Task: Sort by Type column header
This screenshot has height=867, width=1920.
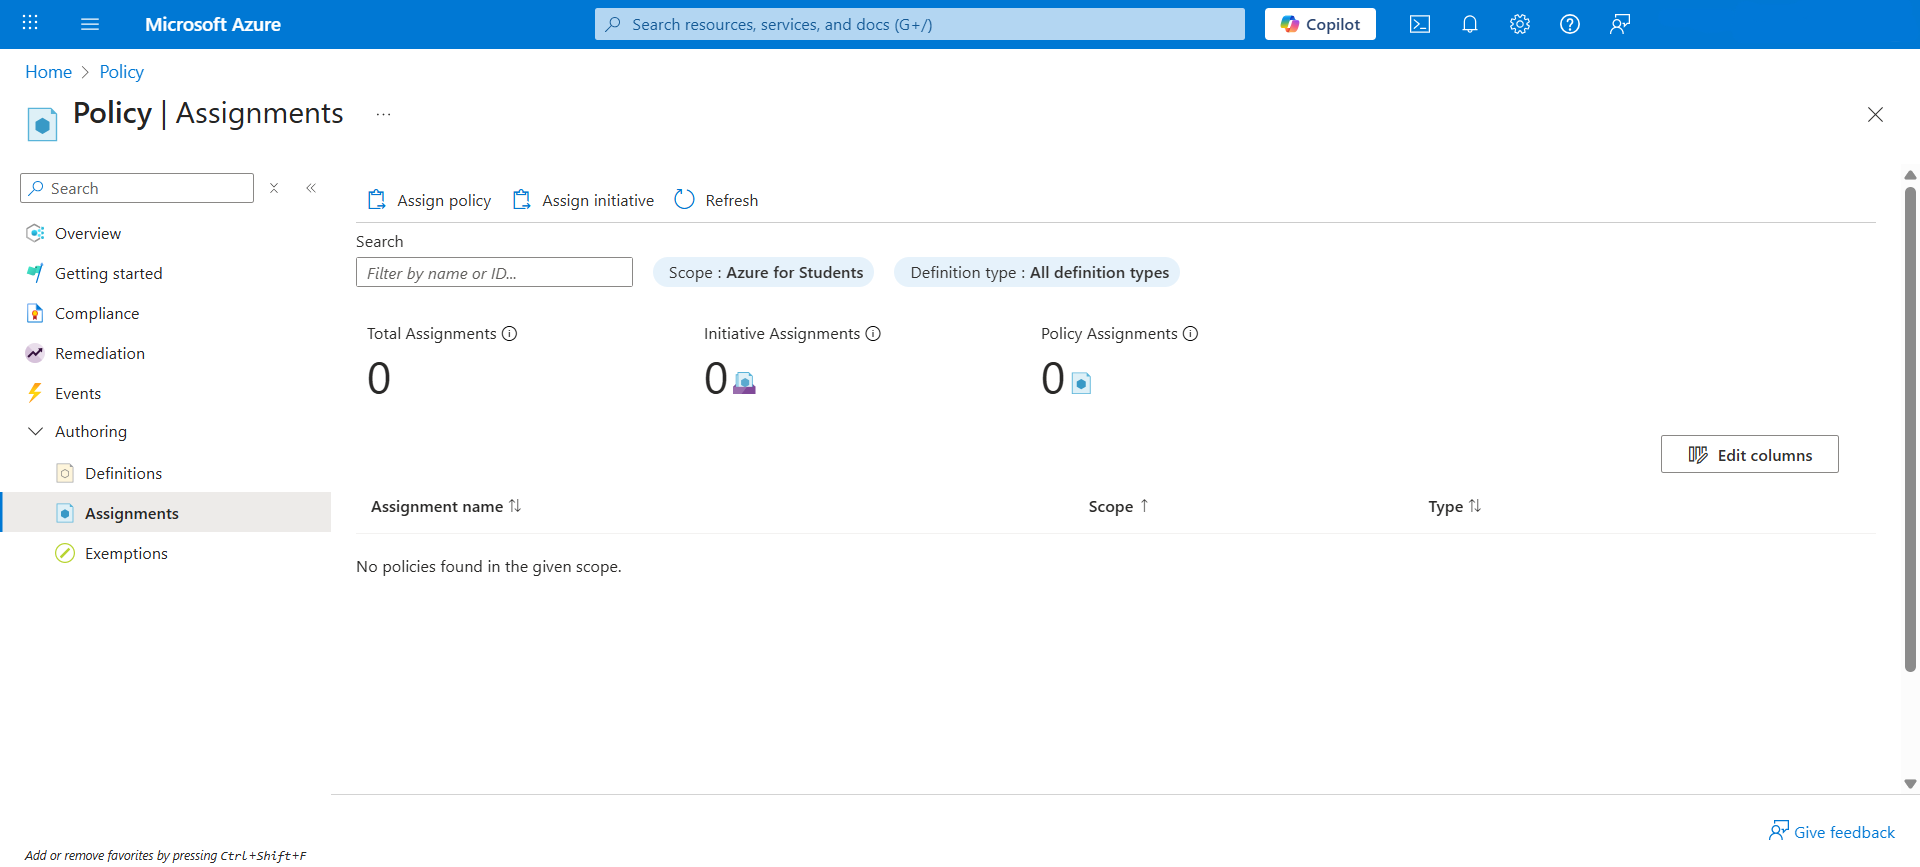Action: (1455, 507)
